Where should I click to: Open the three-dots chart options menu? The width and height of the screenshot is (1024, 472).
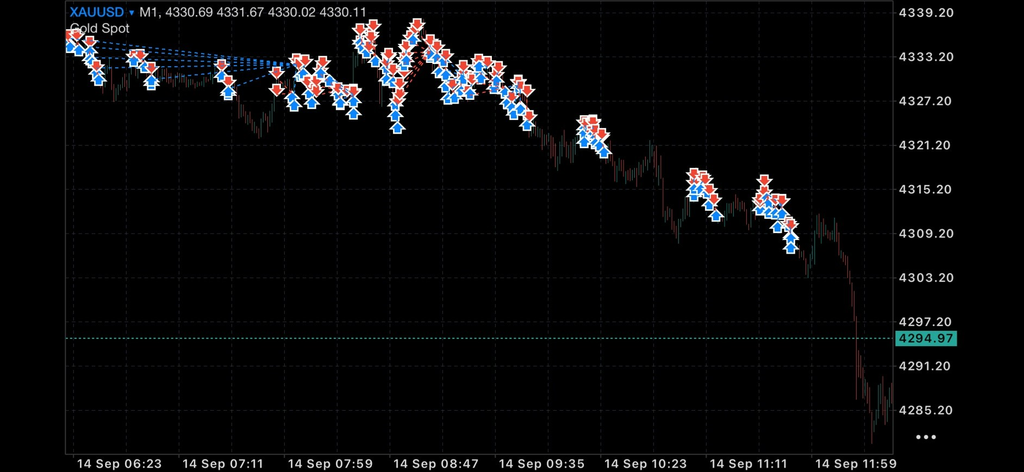pos(926,437)
